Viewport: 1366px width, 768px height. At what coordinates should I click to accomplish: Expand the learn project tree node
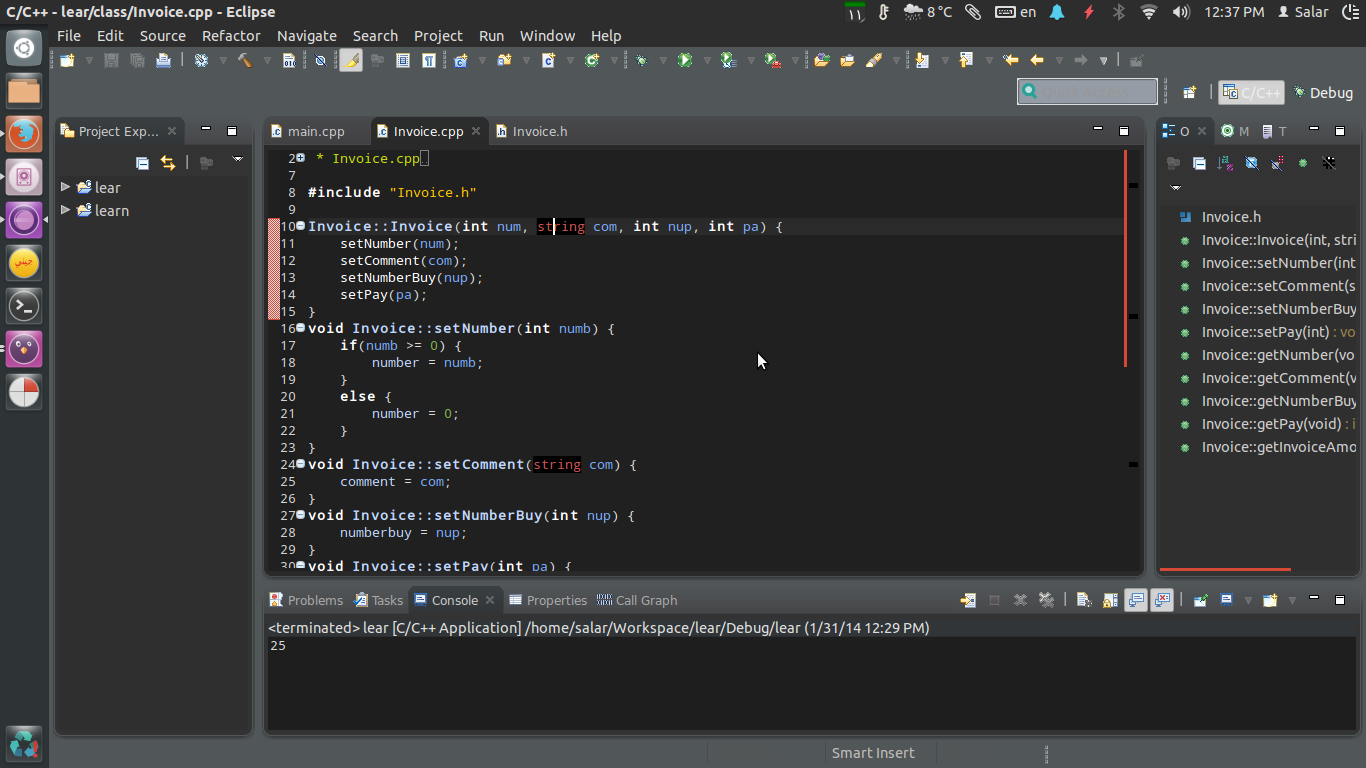pos(66,210)
